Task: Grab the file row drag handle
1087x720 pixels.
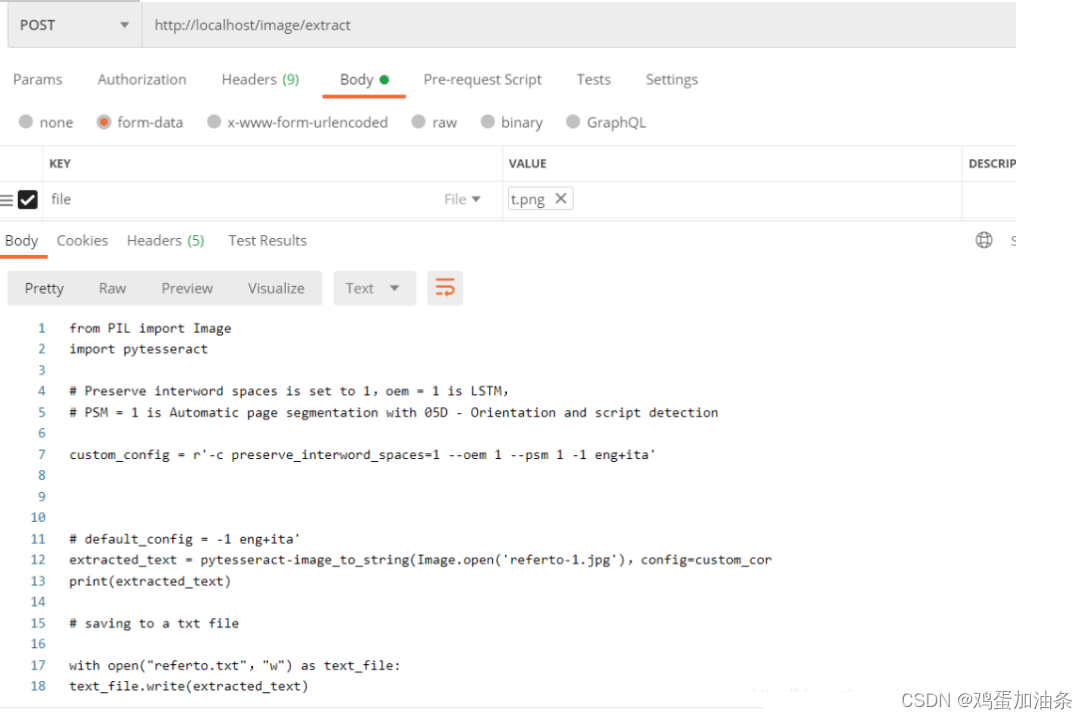Action: (x=7, y=200)
